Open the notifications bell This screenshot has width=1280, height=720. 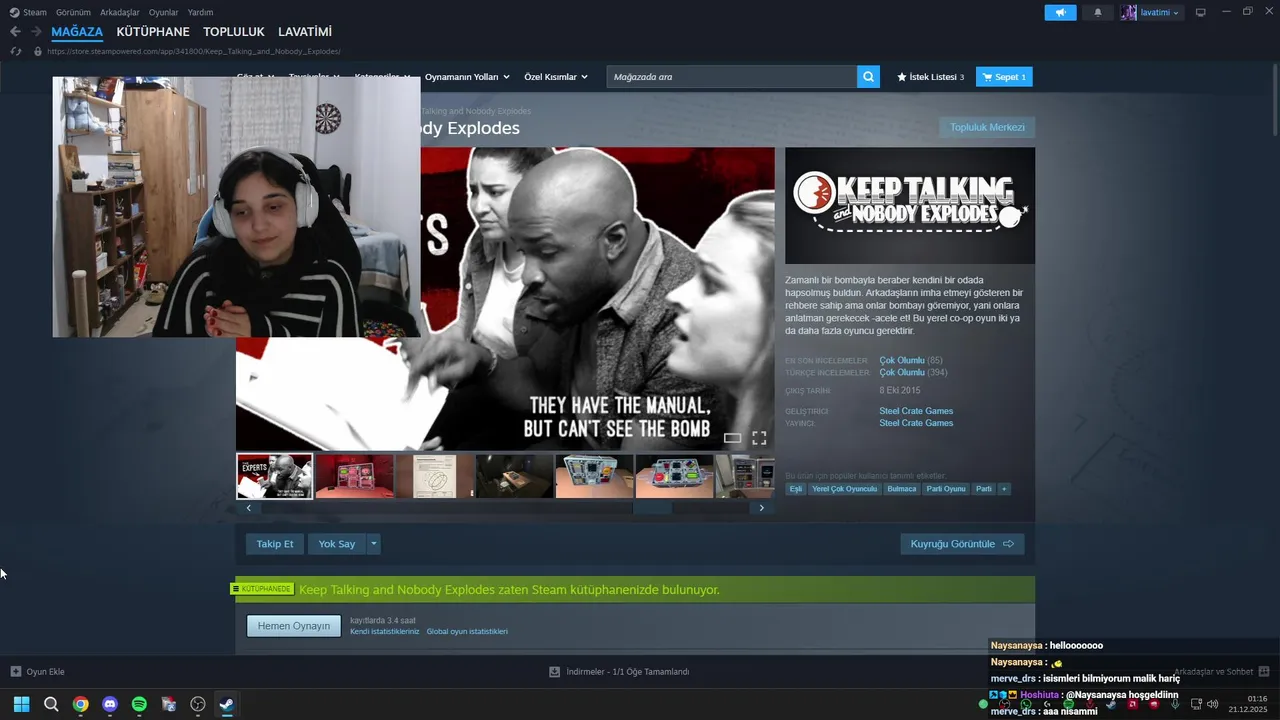[x=1098, y=12]
